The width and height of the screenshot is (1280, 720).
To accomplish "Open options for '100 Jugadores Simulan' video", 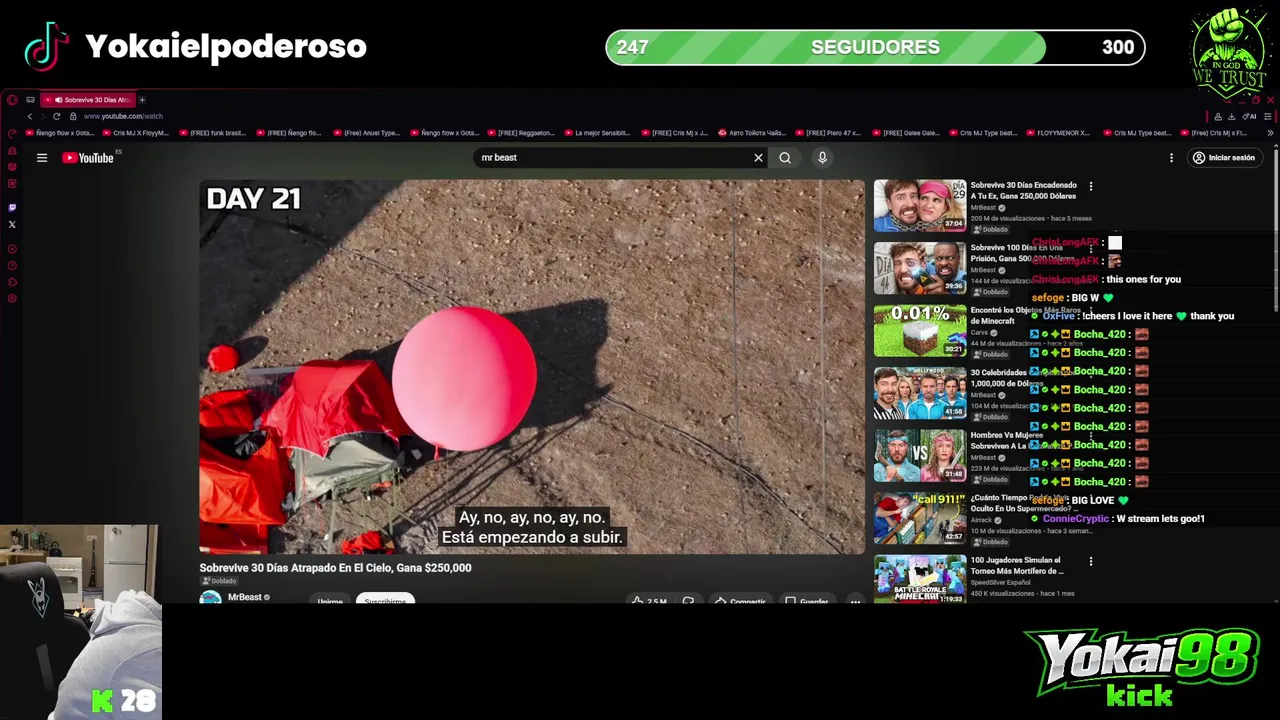I will tap(1091, 561).
